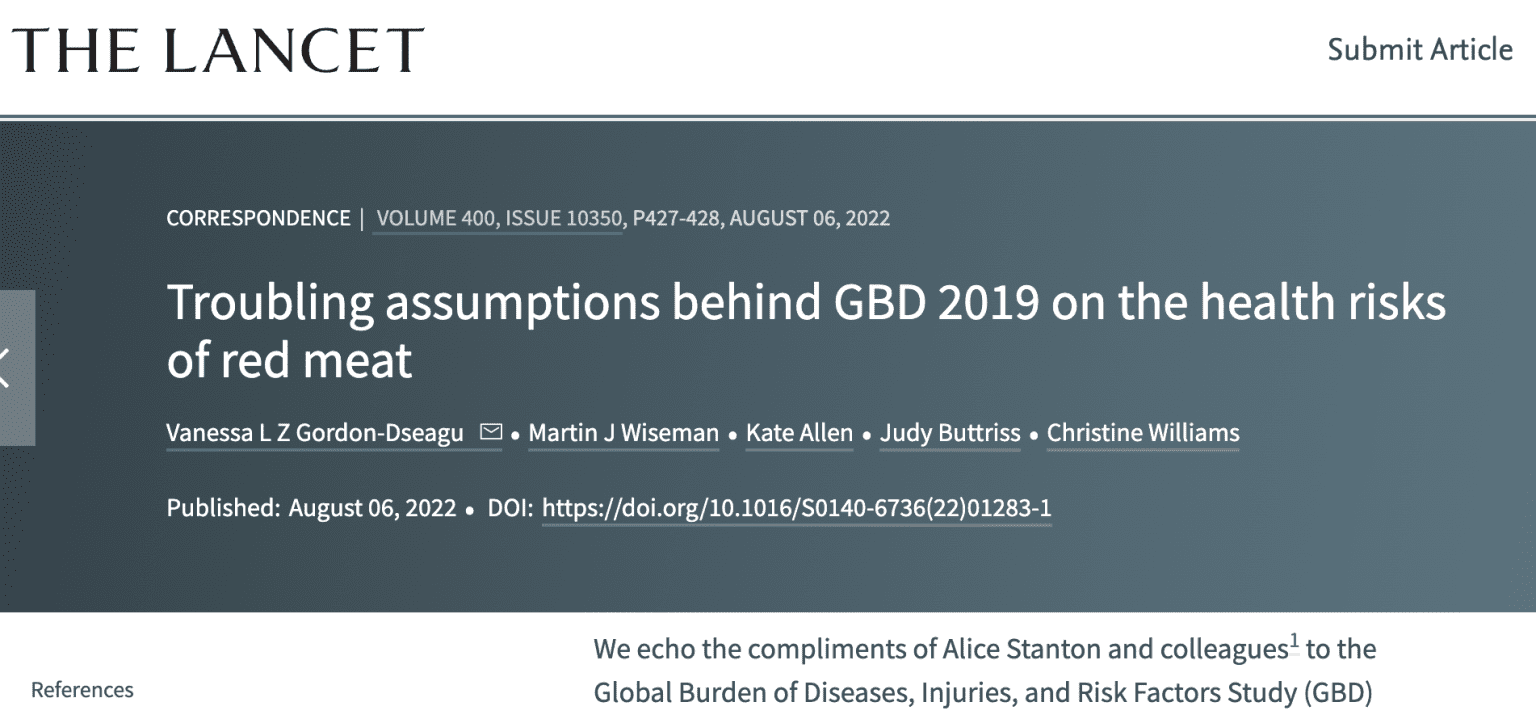Open The Lancet logo homepage
This screenshot has height=719, width=1536.
pyautogui.click(x=218, y=49)
